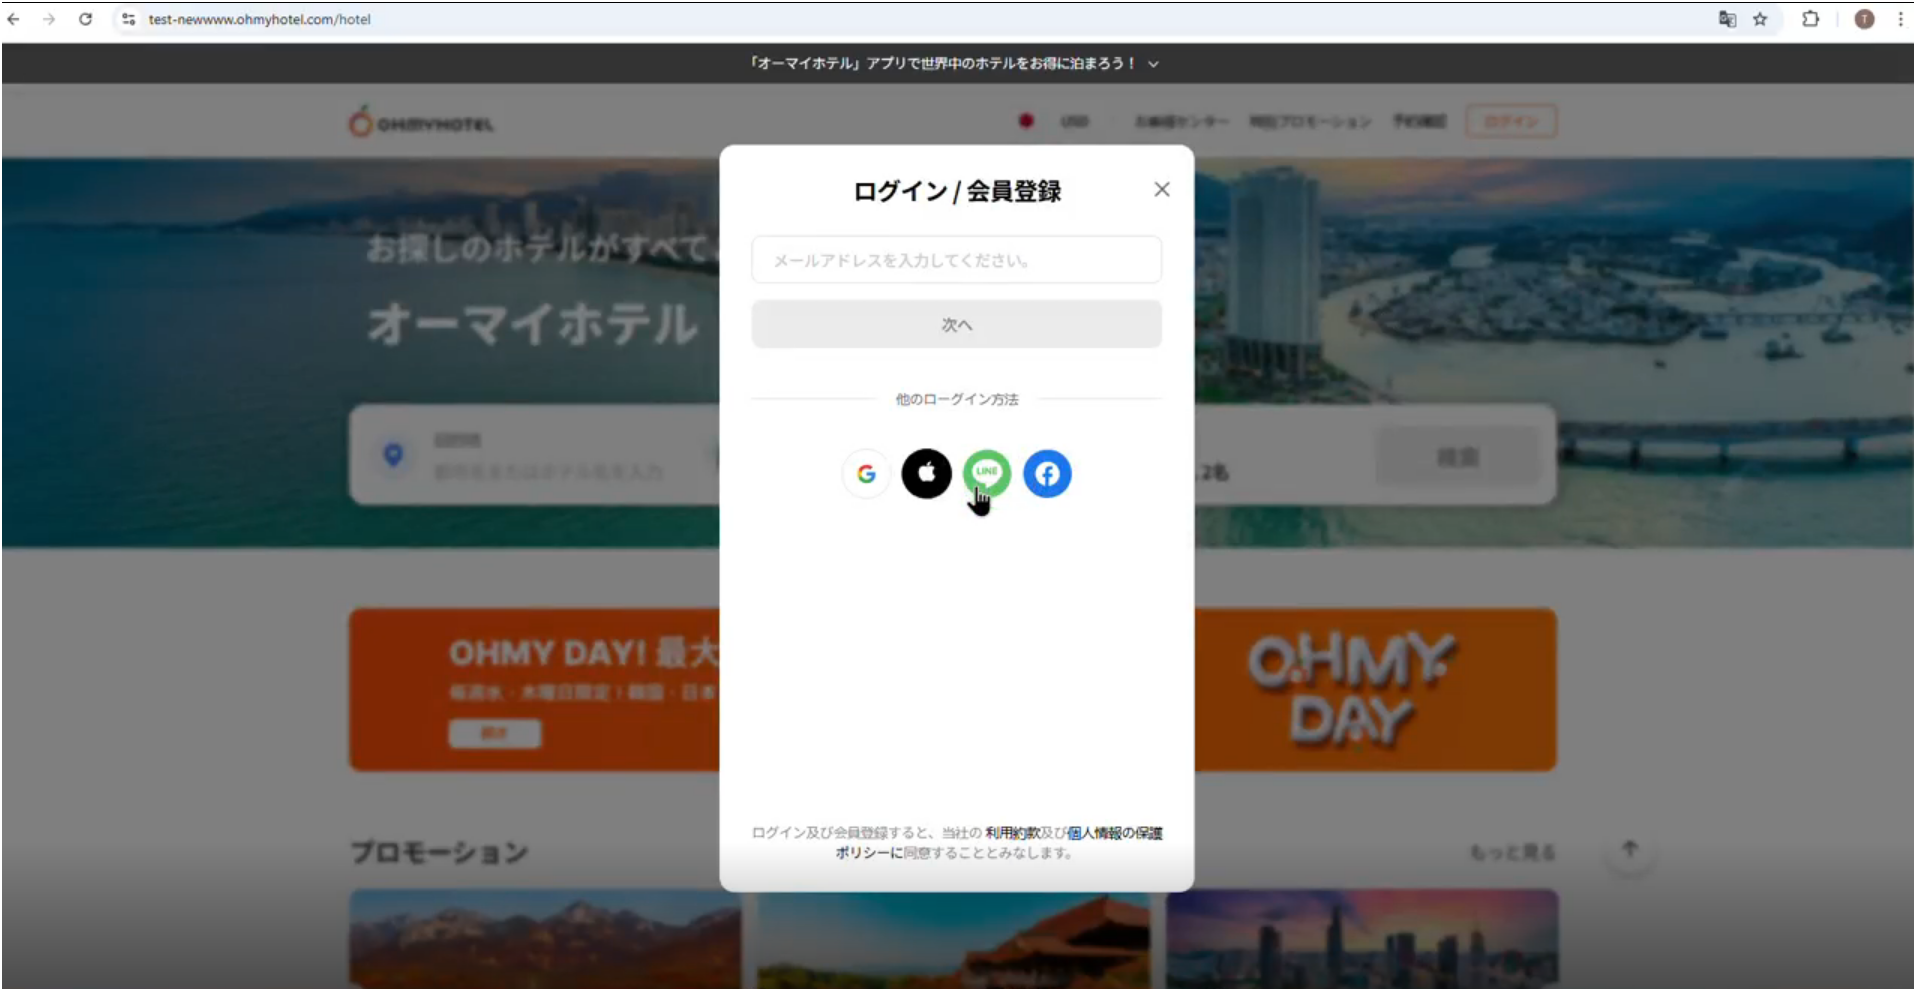
Task: Log in using the Facebook icon
Action: coord(1047,474)
